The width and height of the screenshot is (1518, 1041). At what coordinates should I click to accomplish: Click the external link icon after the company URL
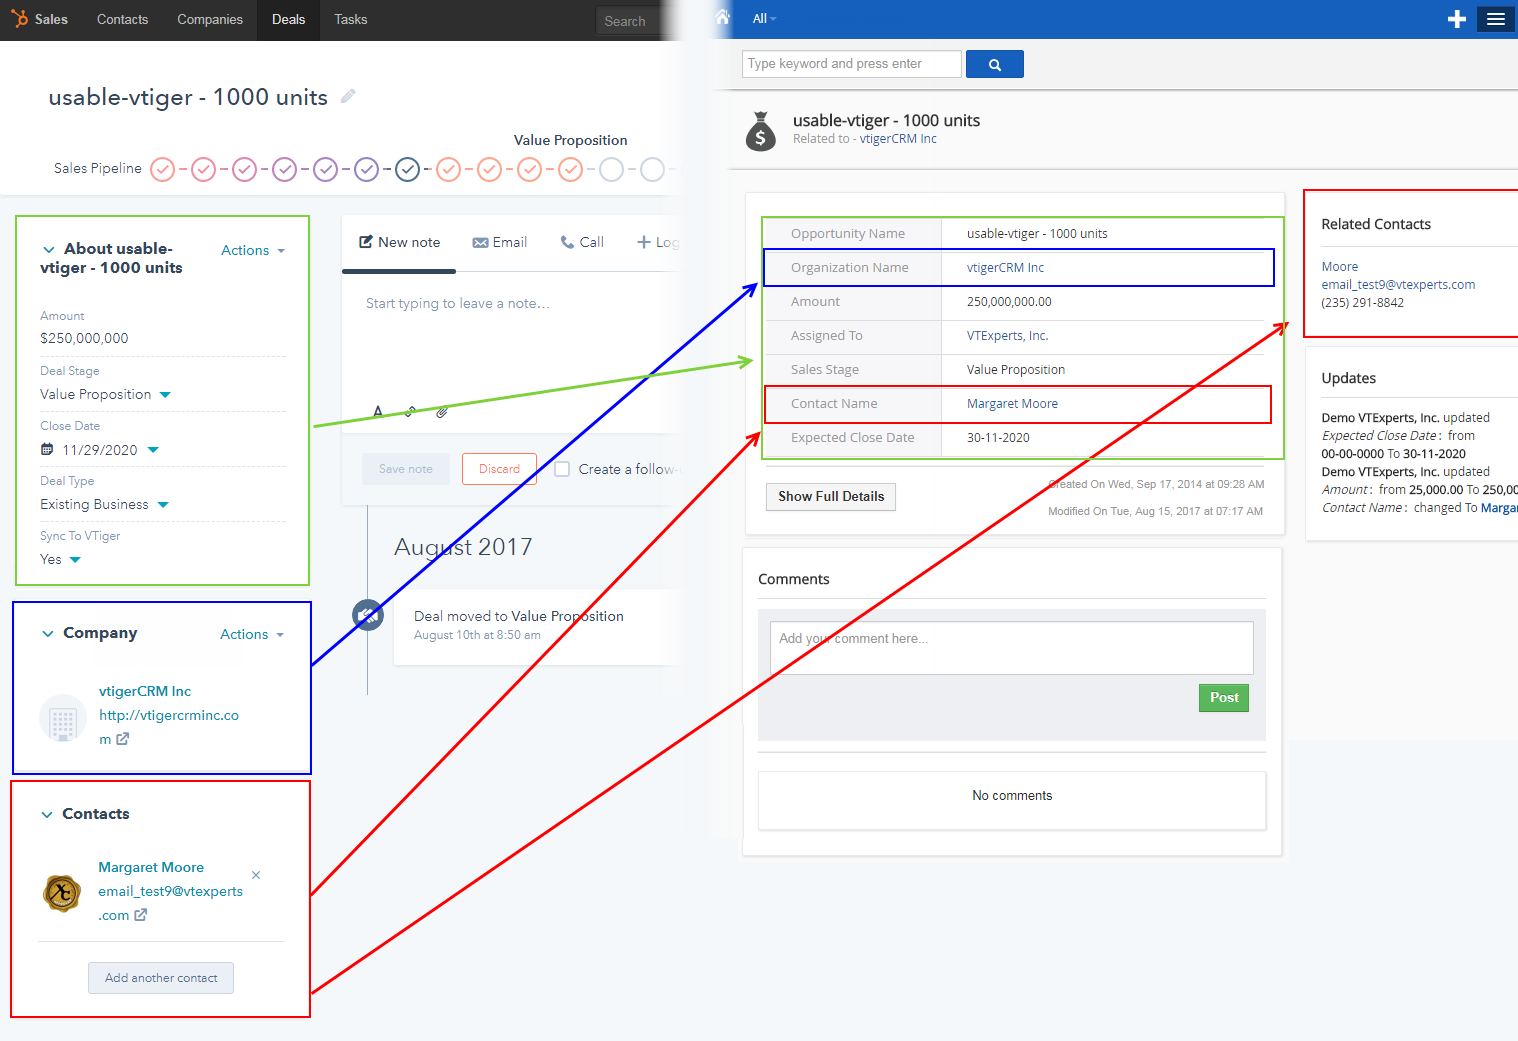click(123, 739)
